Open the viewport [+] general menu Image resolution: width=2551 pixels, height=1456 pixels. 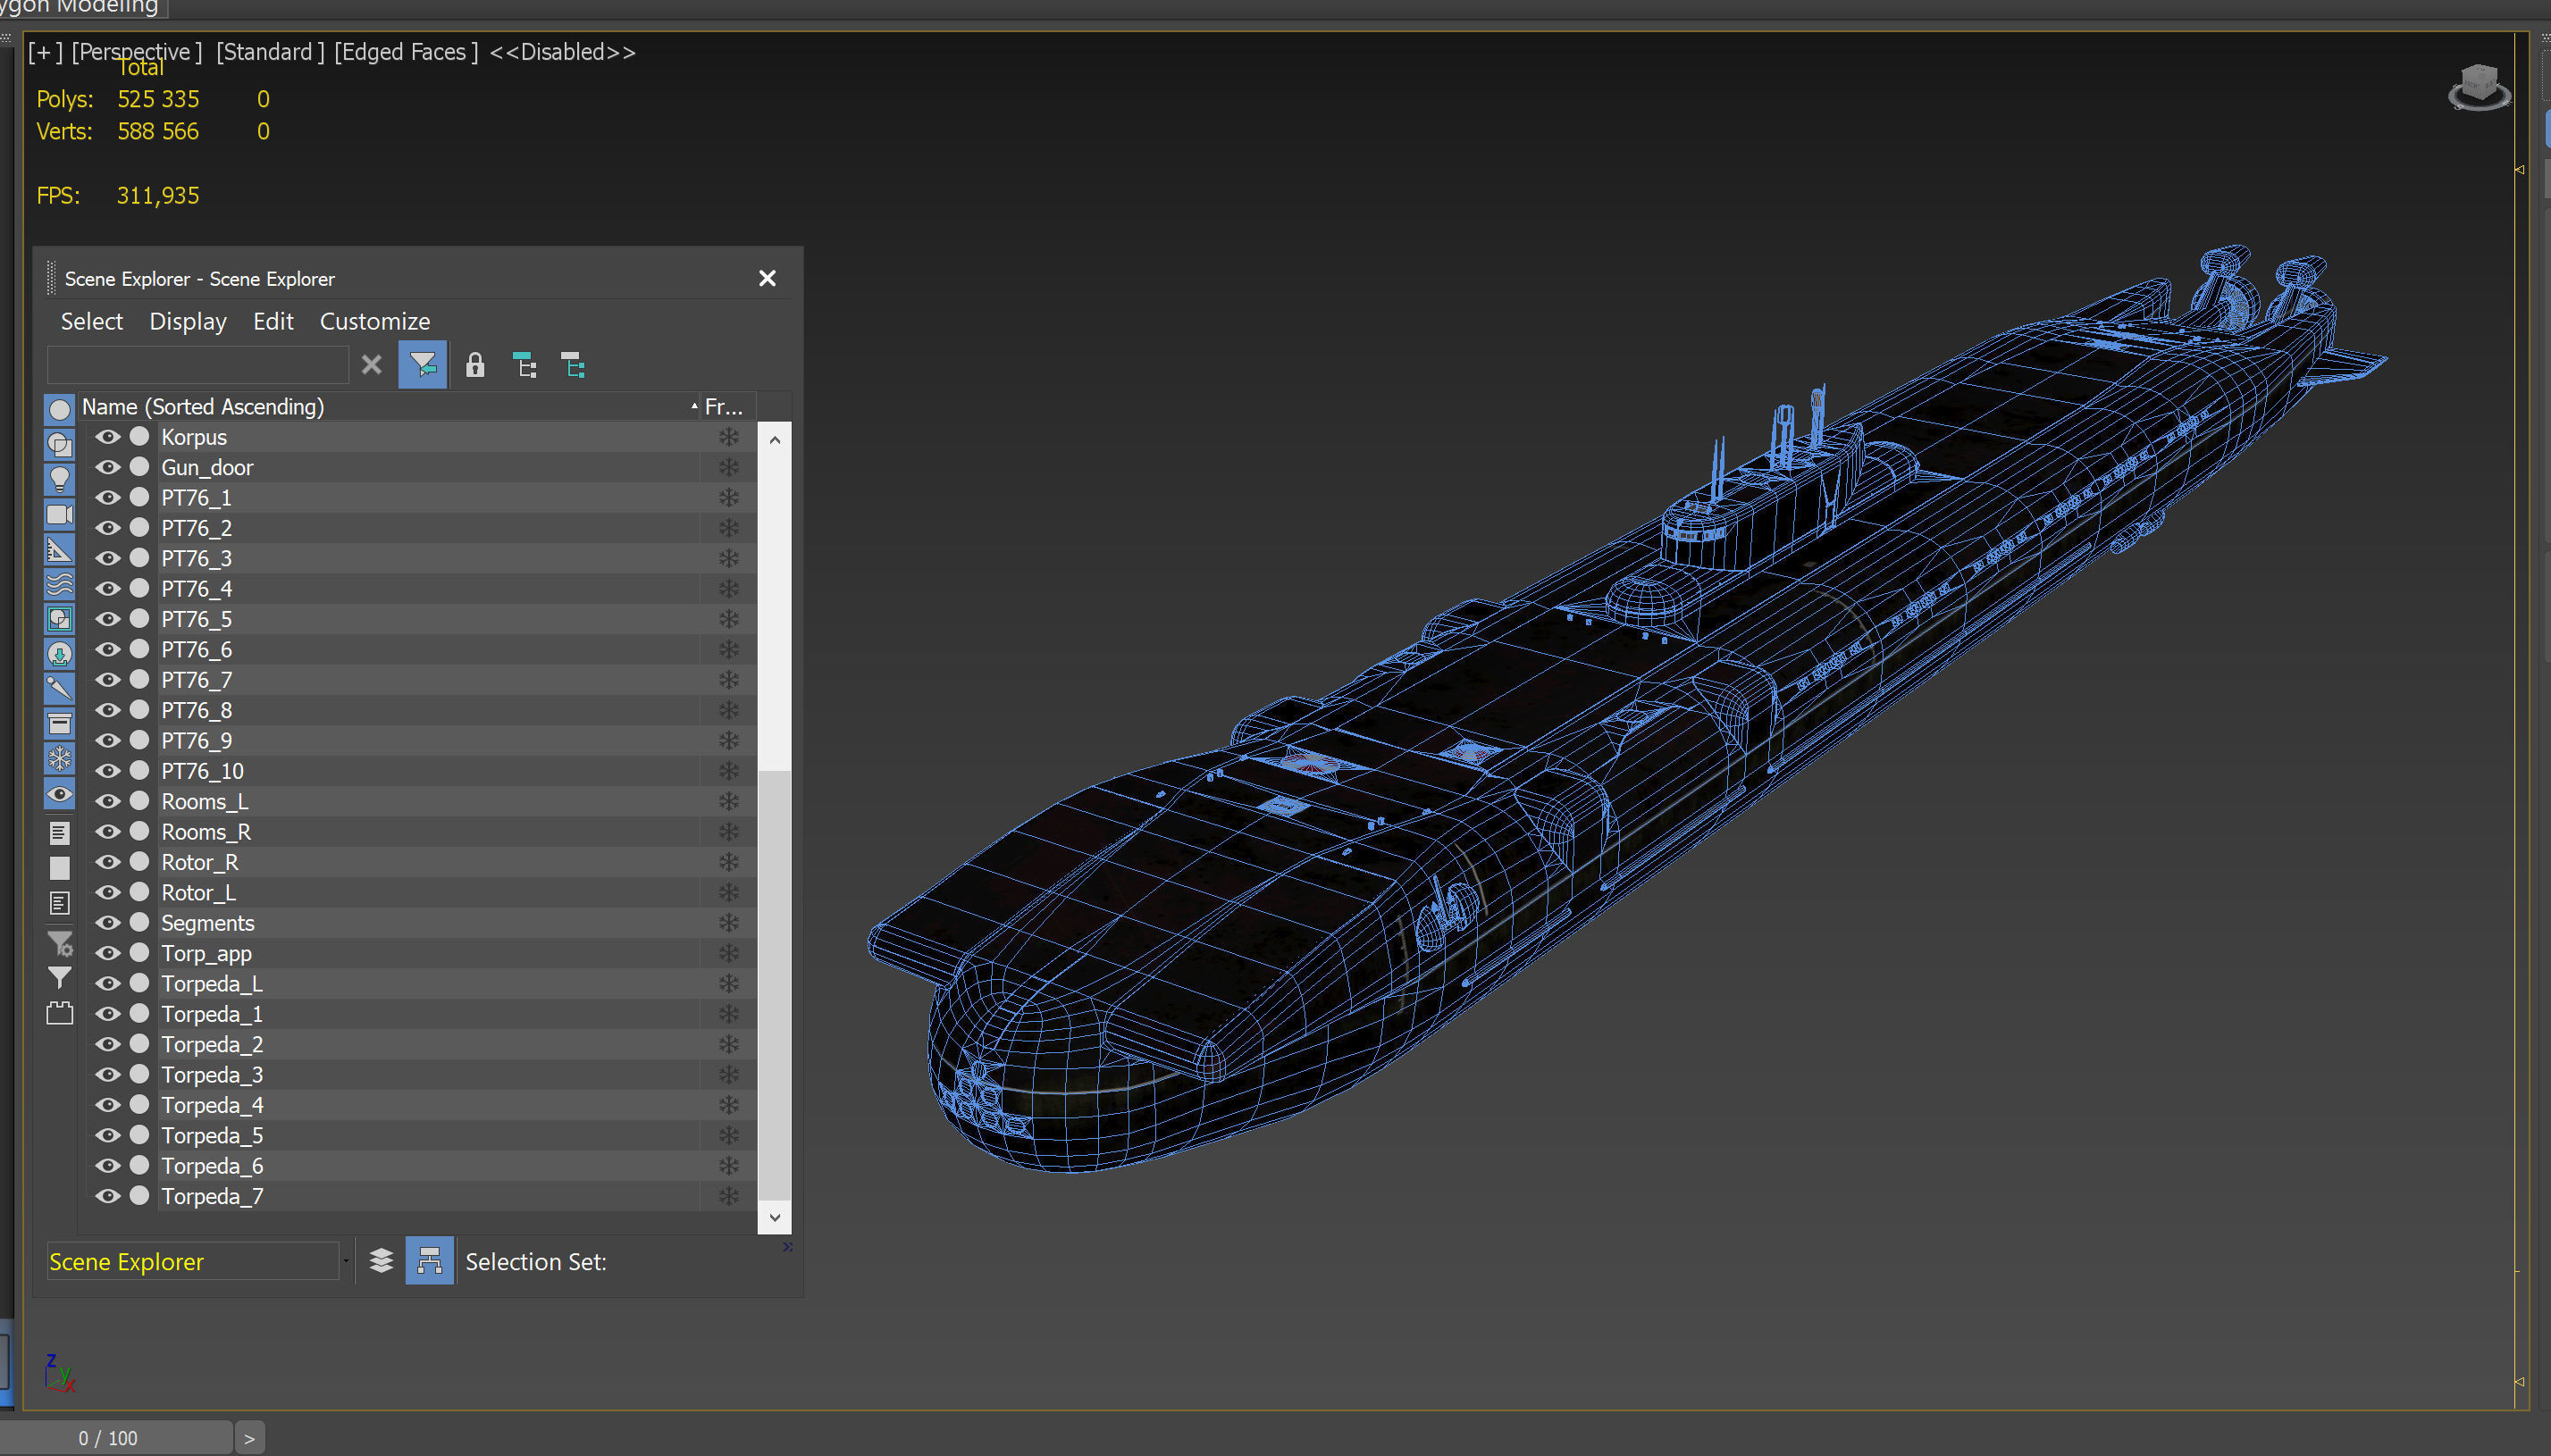coord(44,52)
